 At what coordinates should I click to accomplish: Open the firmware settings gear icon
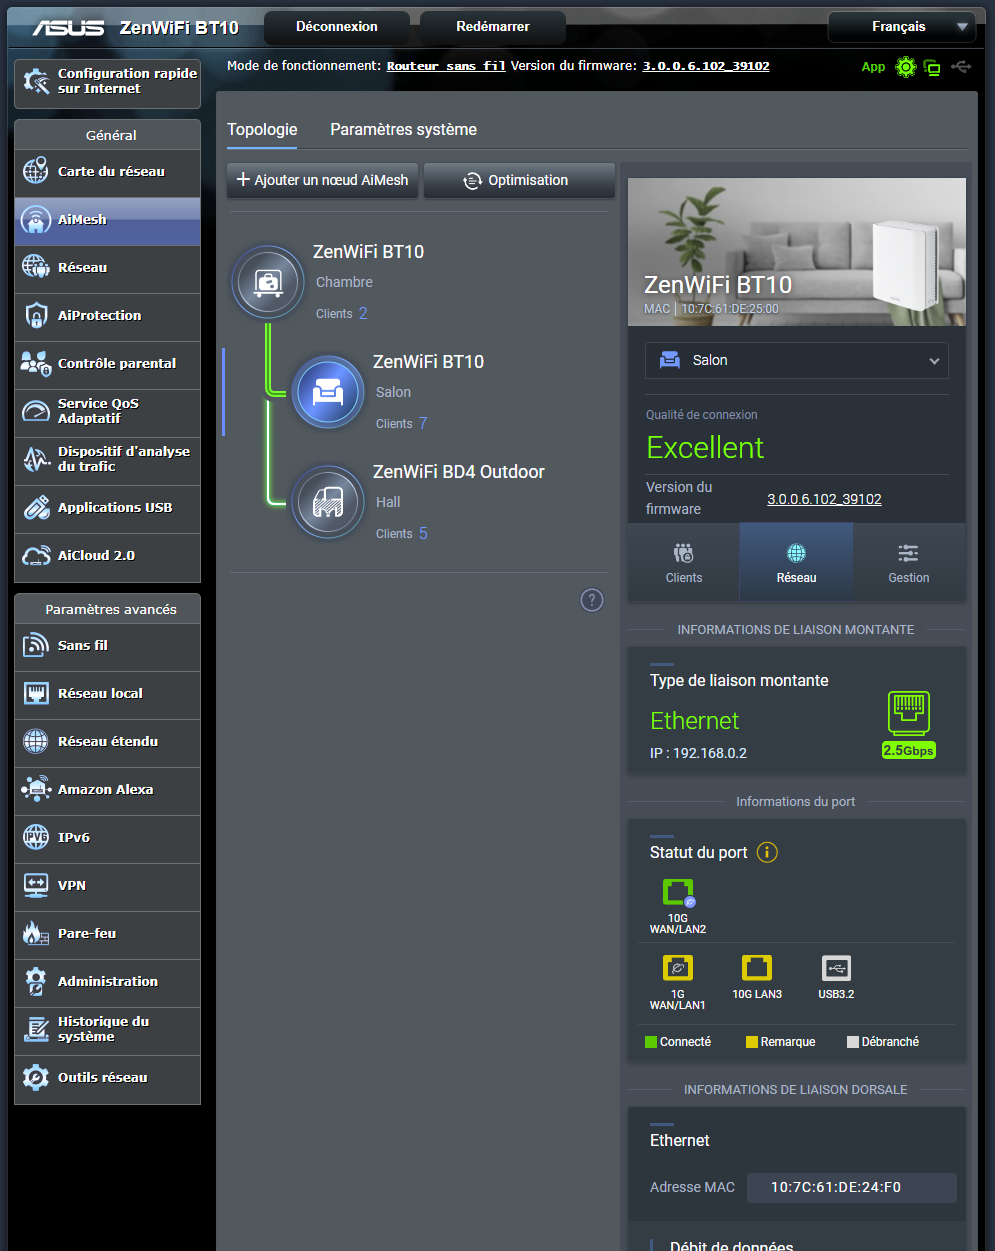906,66
